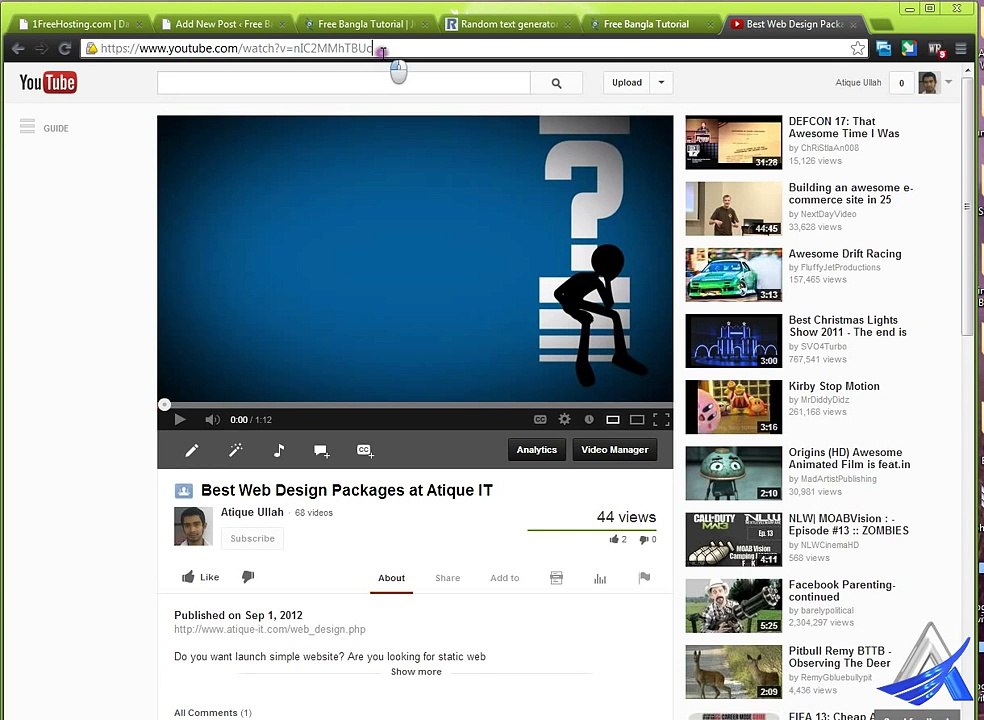Open atique-it.com web_design.php link
Image resolution: width=984 pixels, height=720 pixels.
(270, 629)
